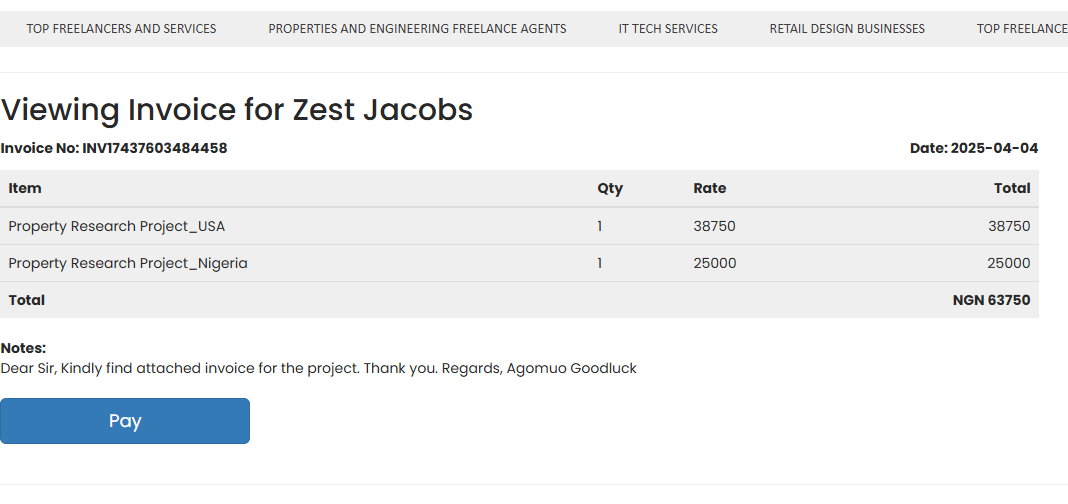The image size is (1068, 504).
Task: Click the invoice date 2025-04-04
Action: (994, 148)
